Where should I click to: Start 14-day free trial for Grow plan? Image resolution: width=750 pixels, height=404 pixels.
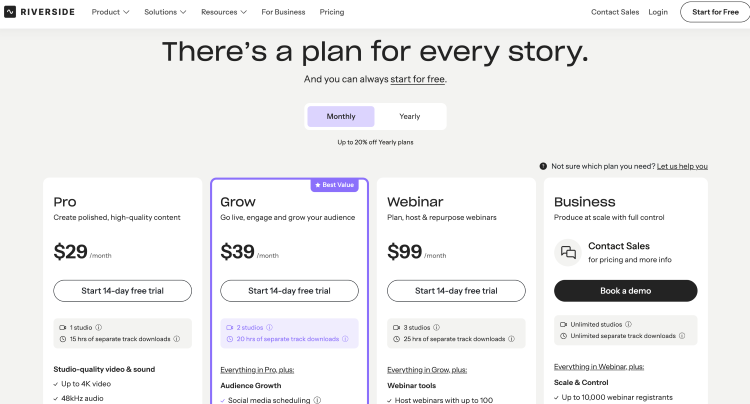tap(289, 291)
